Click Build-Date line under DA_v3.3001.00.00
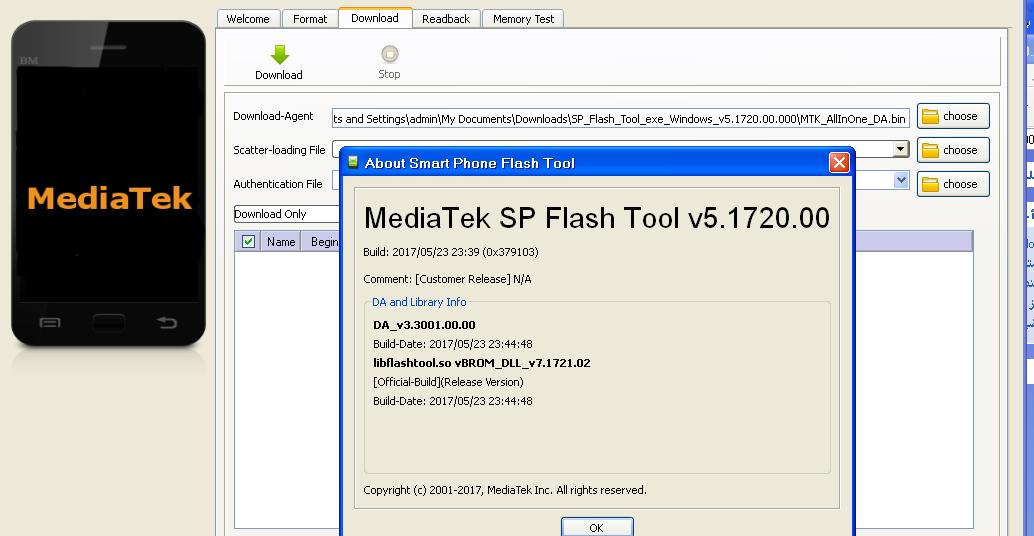Viewport: 1034px width, 536px height. click(x=452, y=344)
